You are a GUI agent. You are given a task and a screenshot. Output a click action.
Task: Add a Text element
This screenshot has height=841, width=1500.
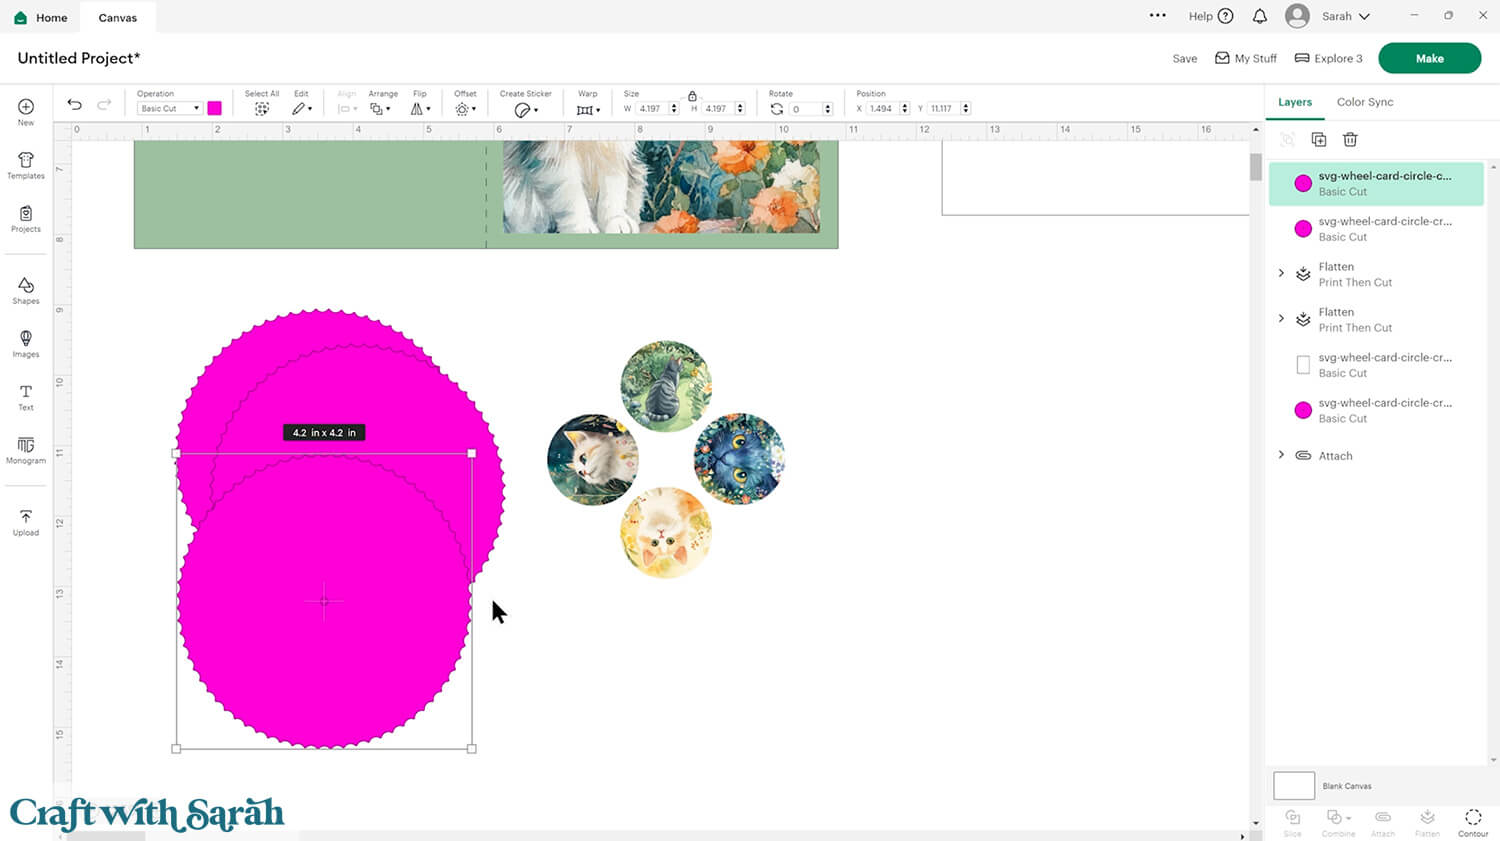[x=26, y=397]
